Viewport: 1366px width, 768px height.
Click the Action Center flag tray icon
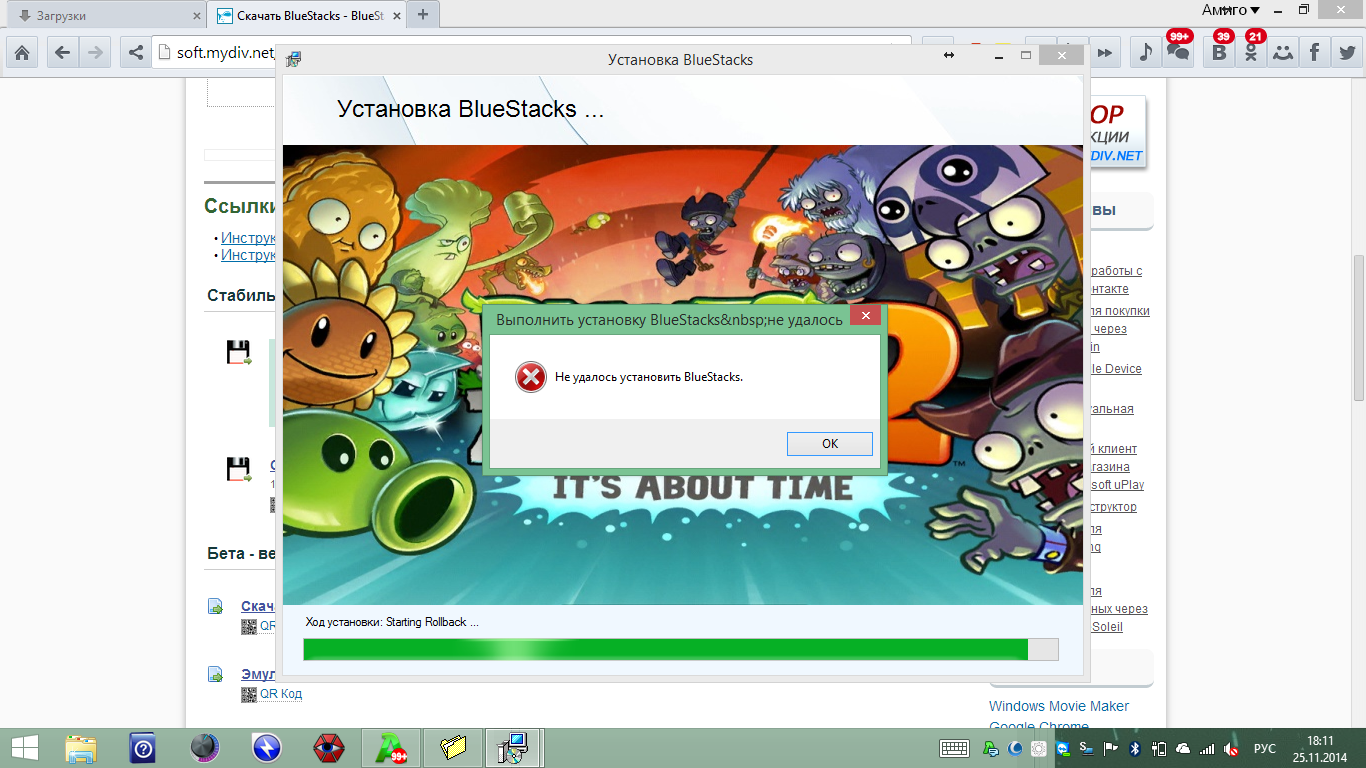1110,748
